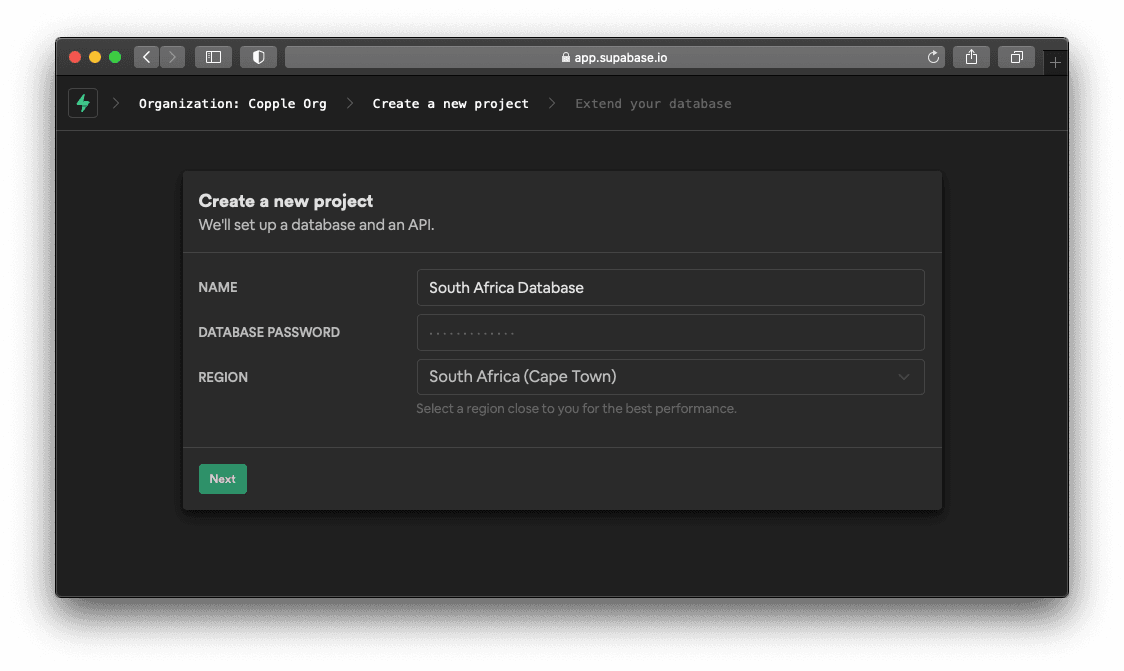Open the Organization: Copple Org breadcrumb

232,103
